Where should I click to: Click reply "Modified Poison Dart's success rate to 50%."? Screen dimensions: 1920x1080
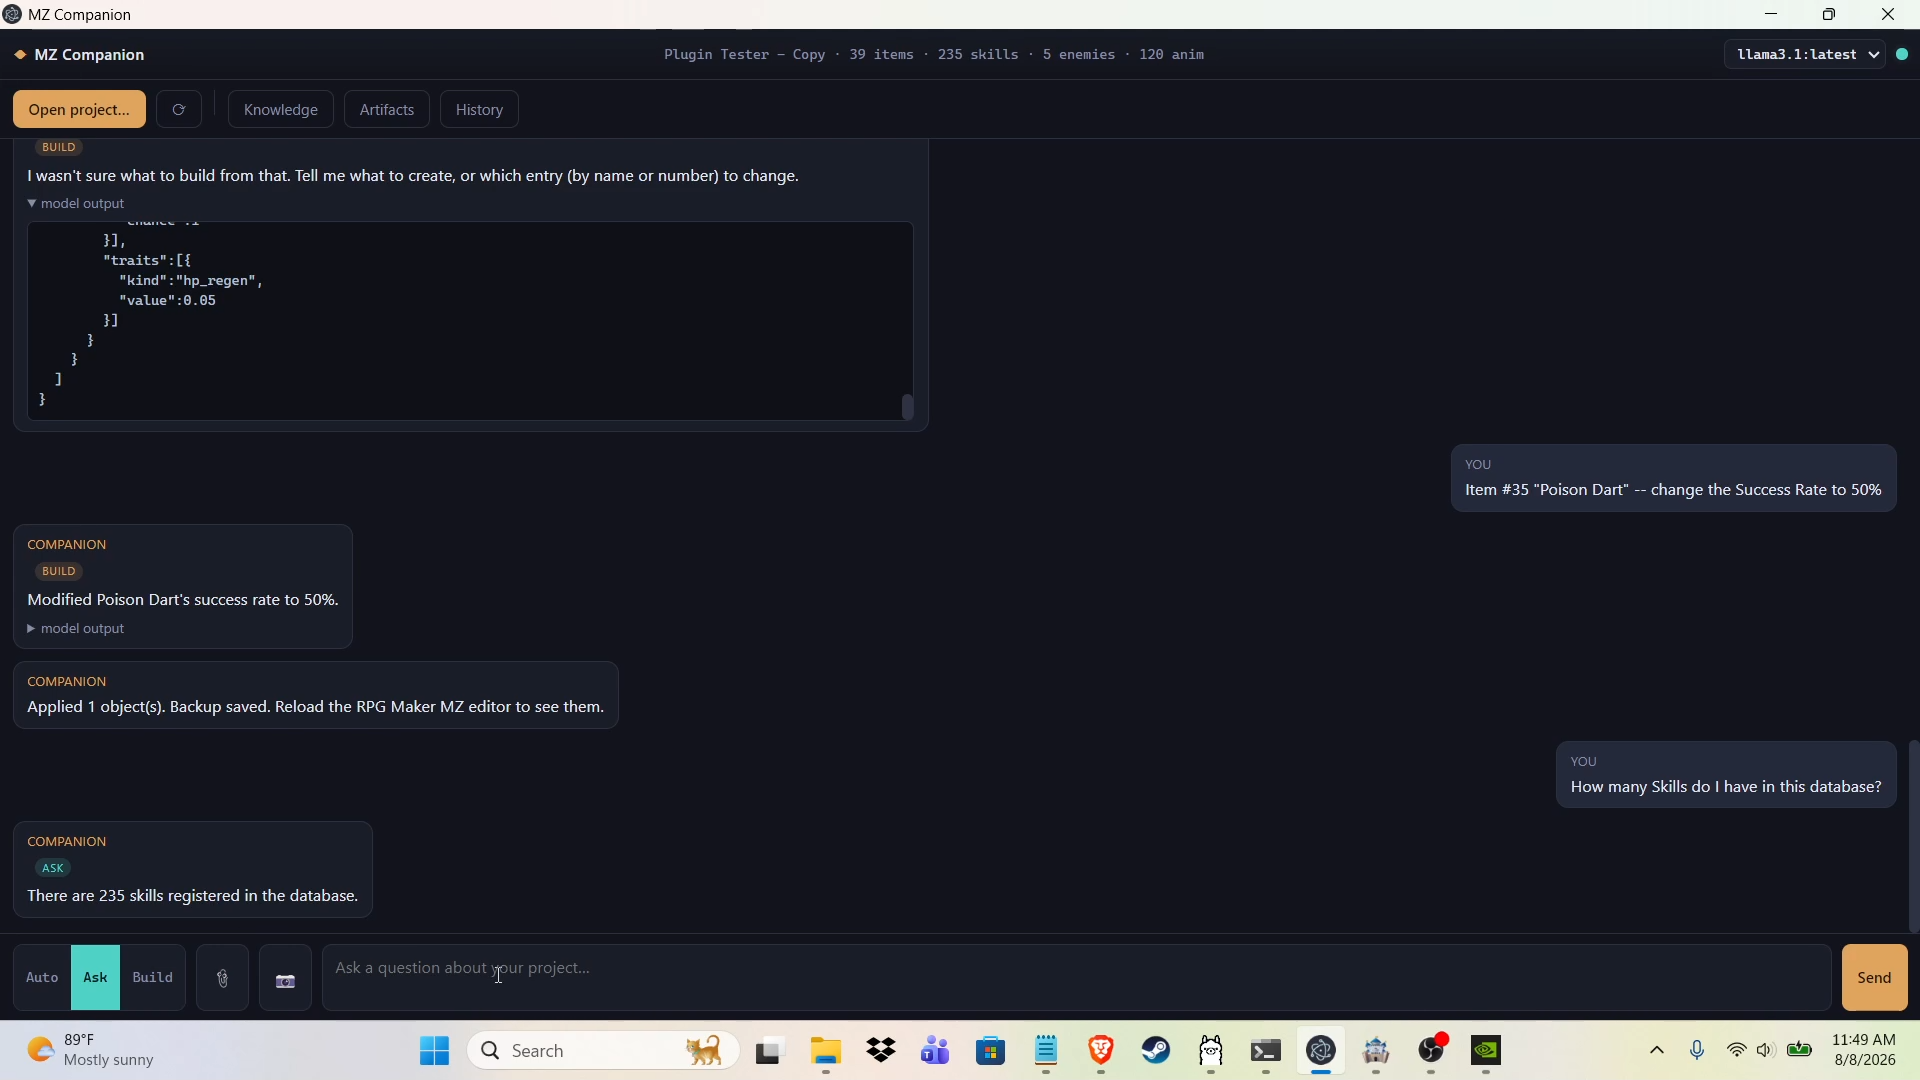click(x=183, y=600)
